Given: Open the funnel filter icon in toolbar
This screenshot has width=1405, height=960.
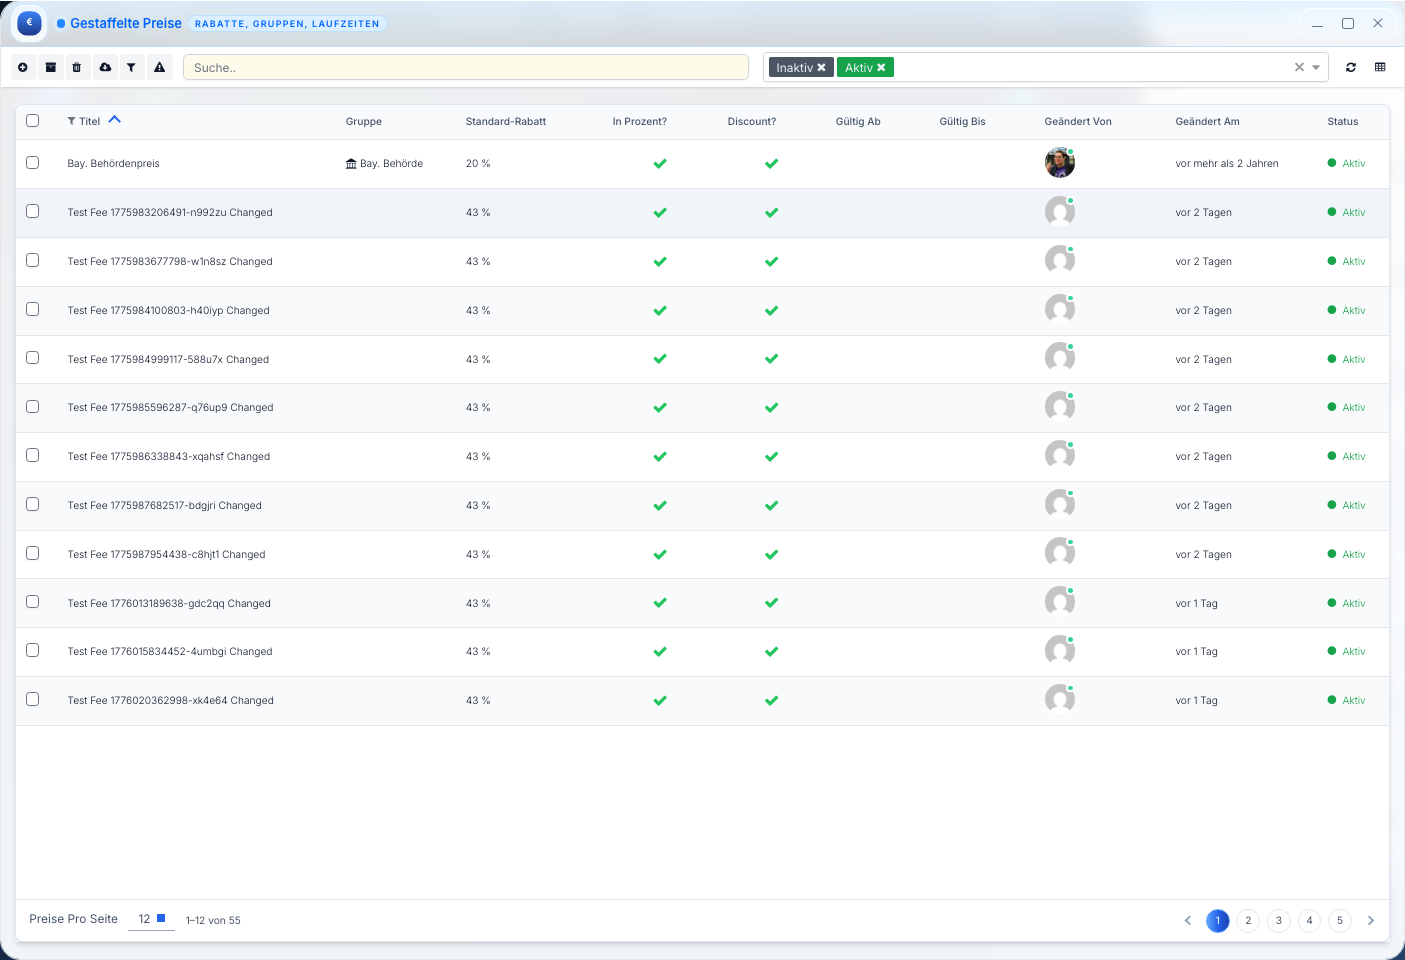Looking at the screenshot, I should point(131,67).
